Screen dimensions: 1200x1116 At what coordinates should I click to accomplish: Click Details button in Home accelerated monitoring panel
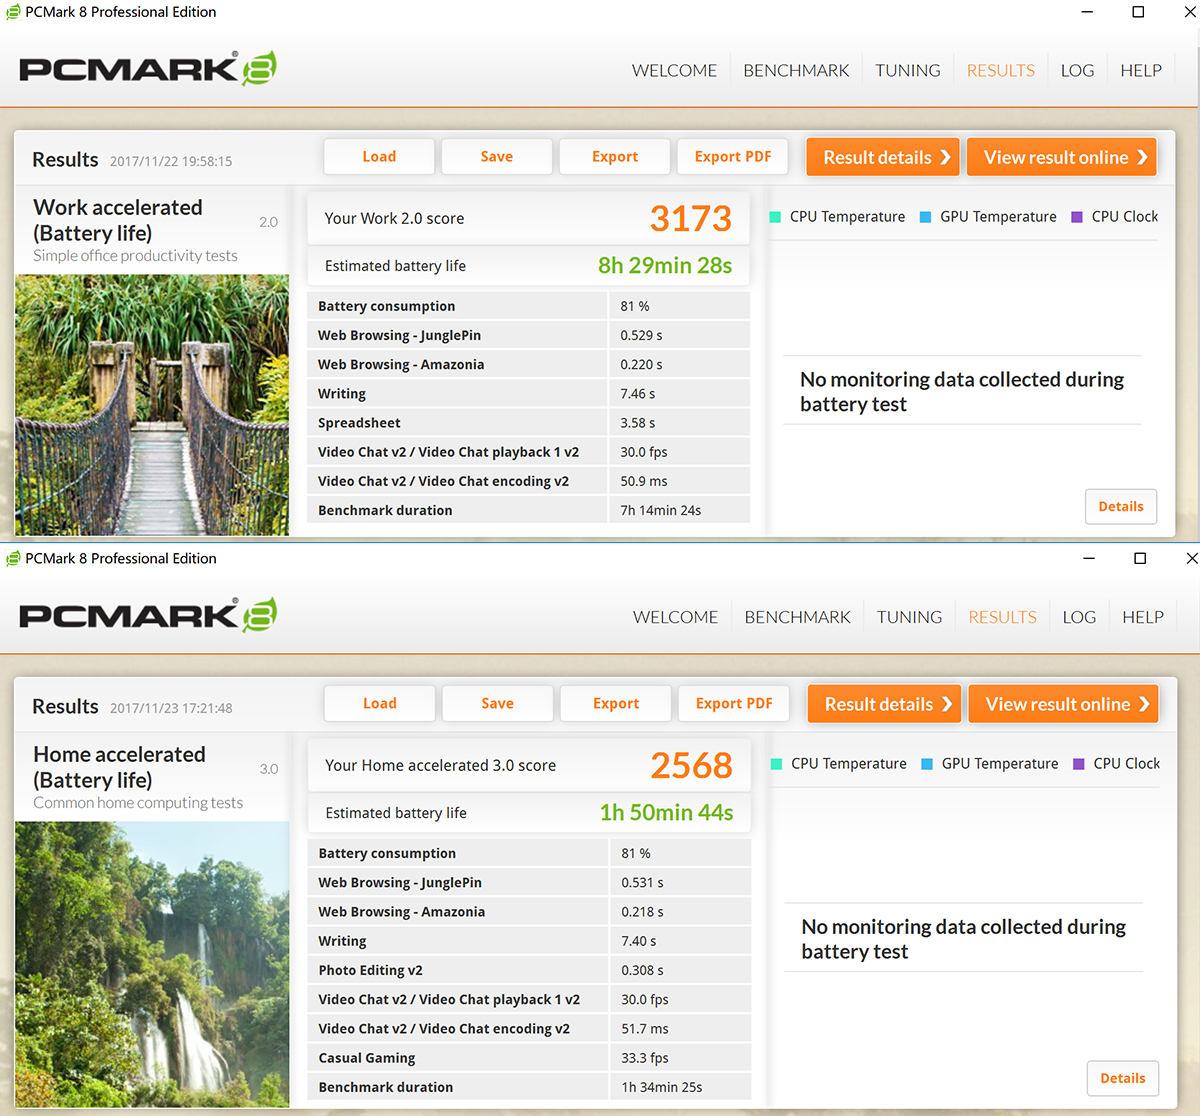[1123, 1078]
